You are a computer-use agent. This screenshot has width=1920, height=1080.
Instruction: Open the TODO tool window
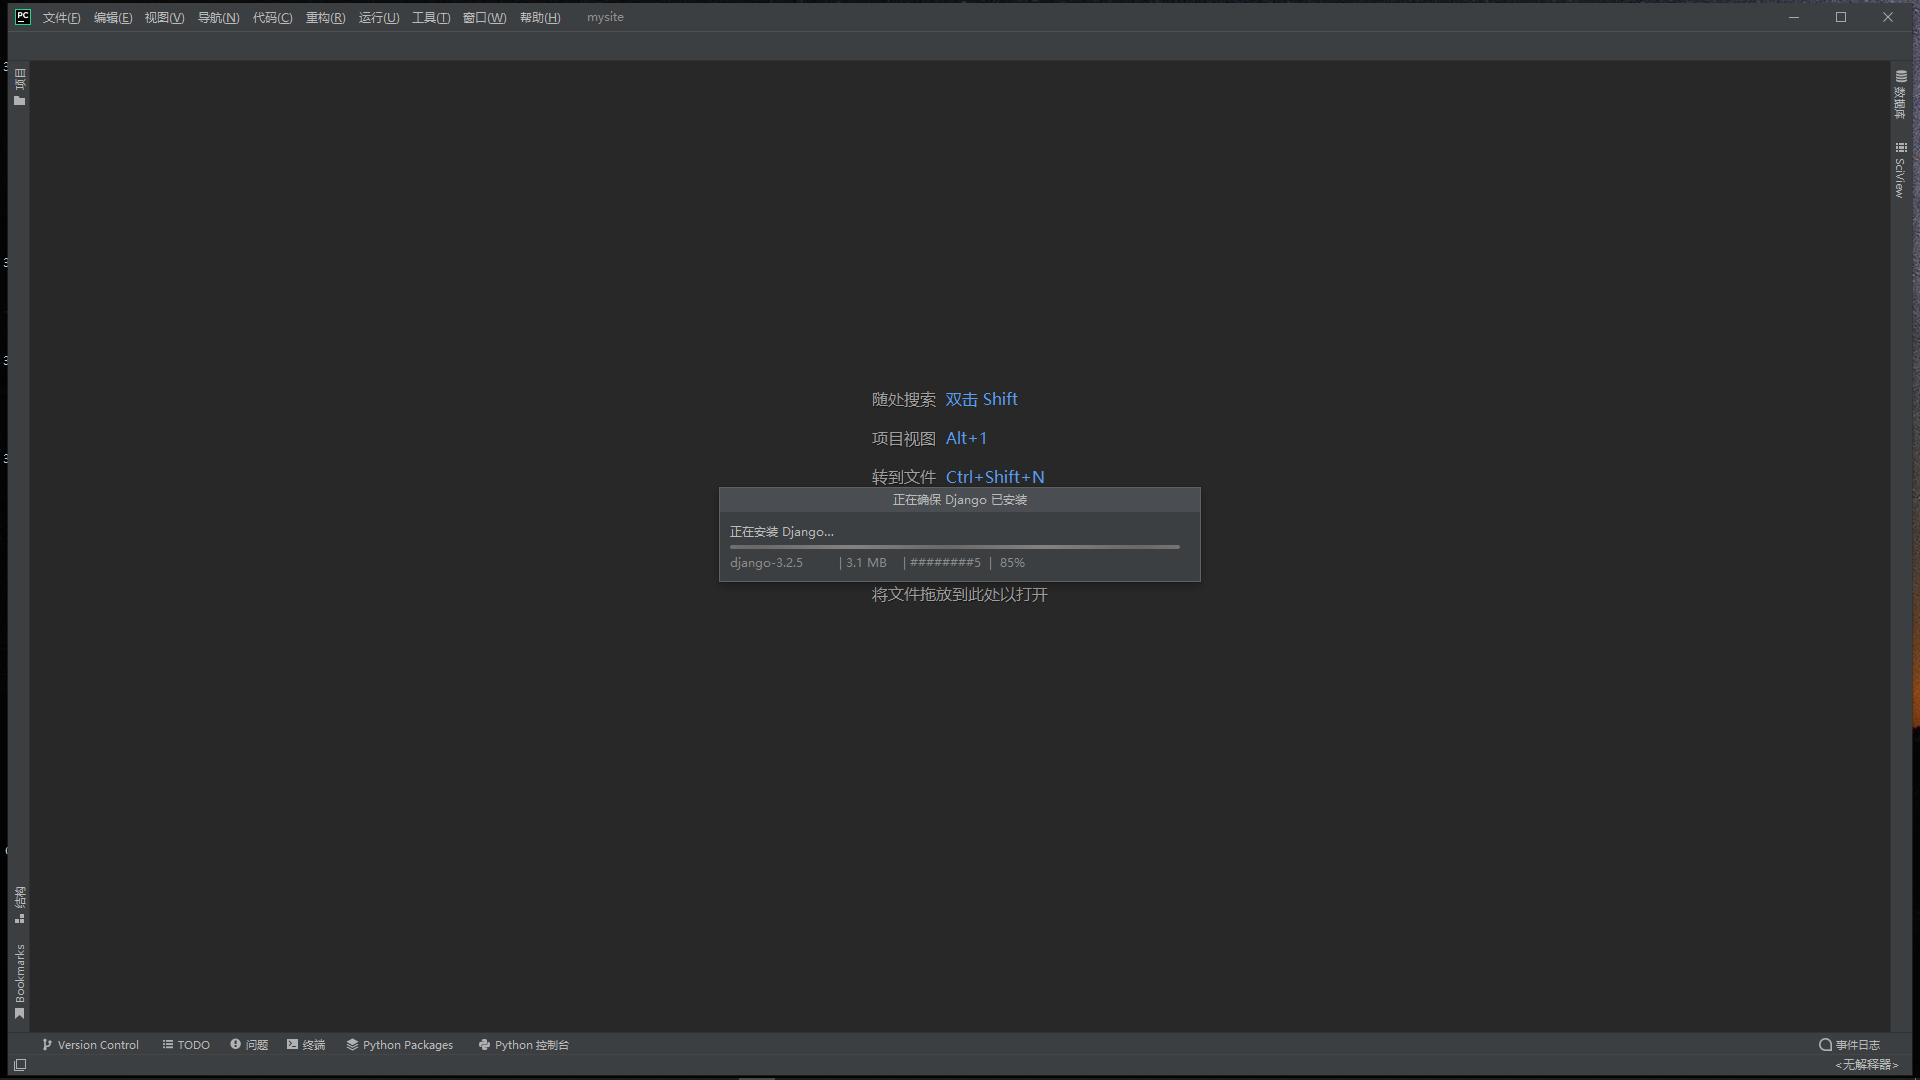pyautogui.click(x=186, y=1045)
